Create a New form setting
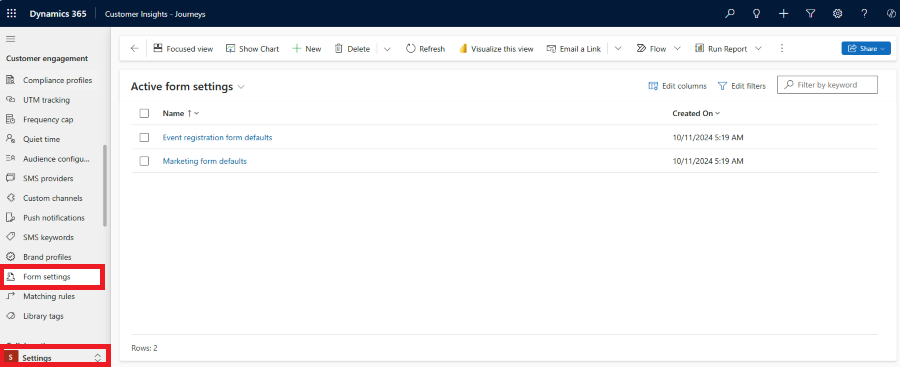The height and width of the screenshot is (367, 900). 307,49
